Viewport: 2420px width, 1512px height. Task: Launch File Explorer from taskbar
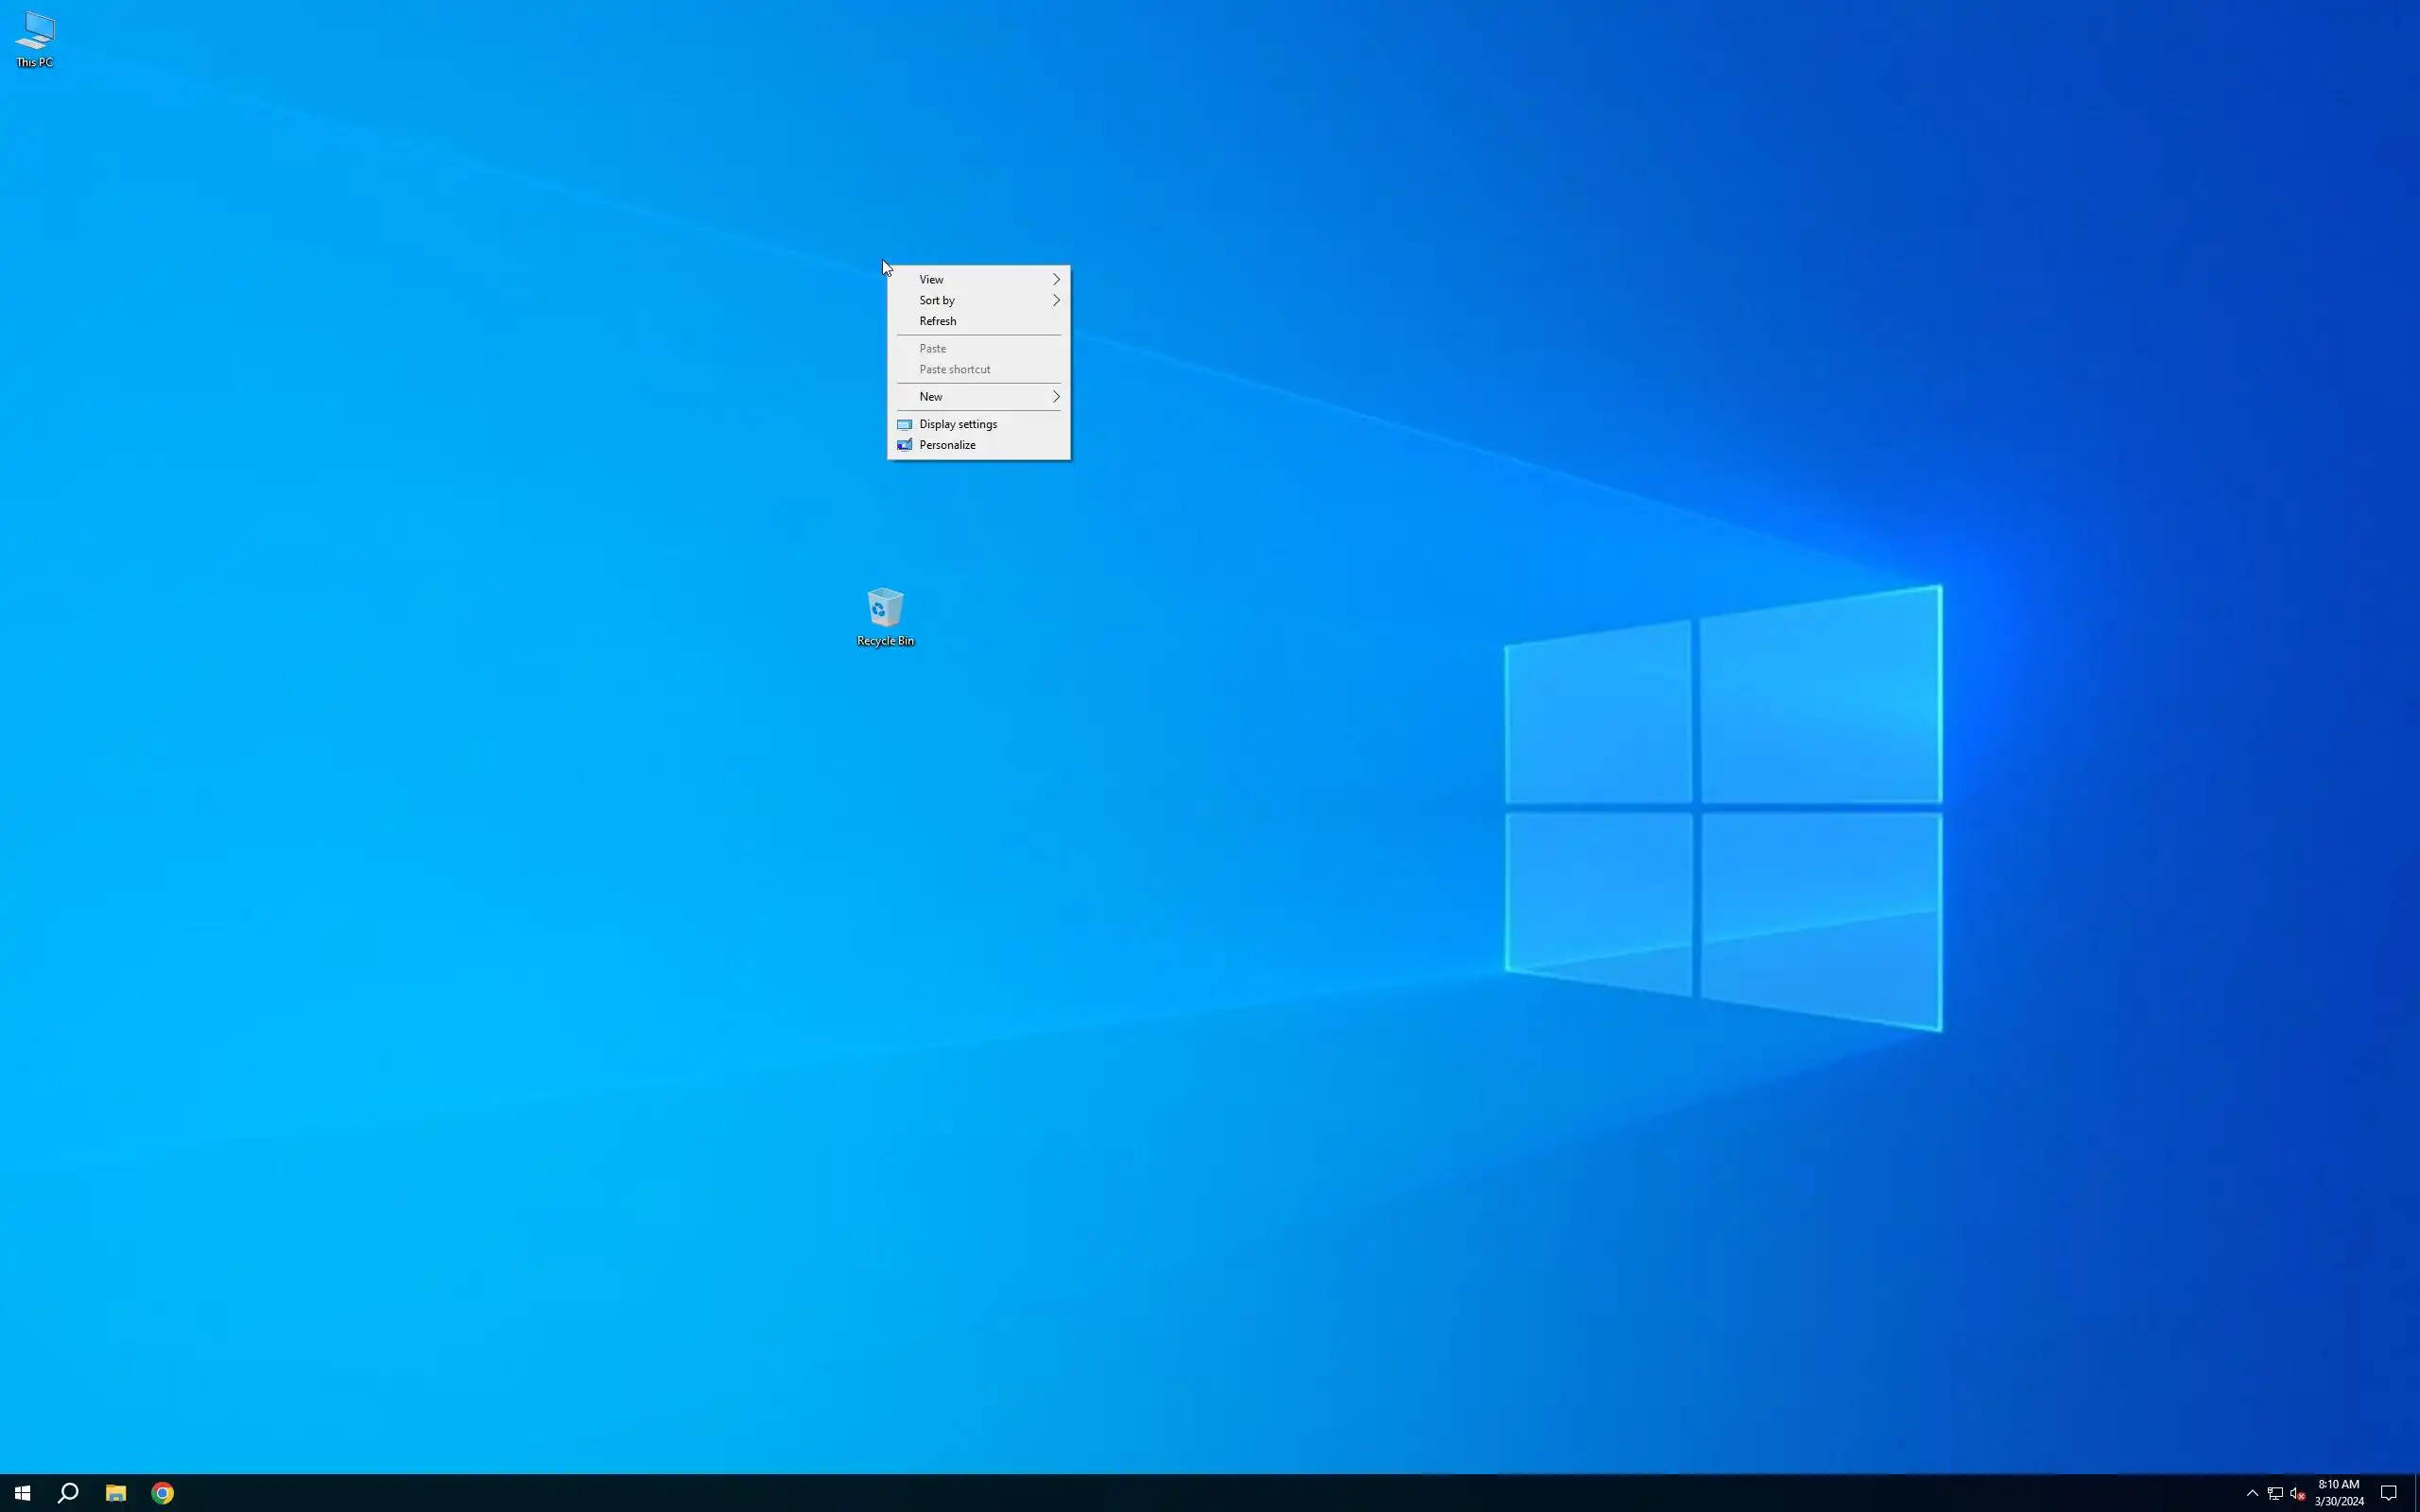point(116,1493)
